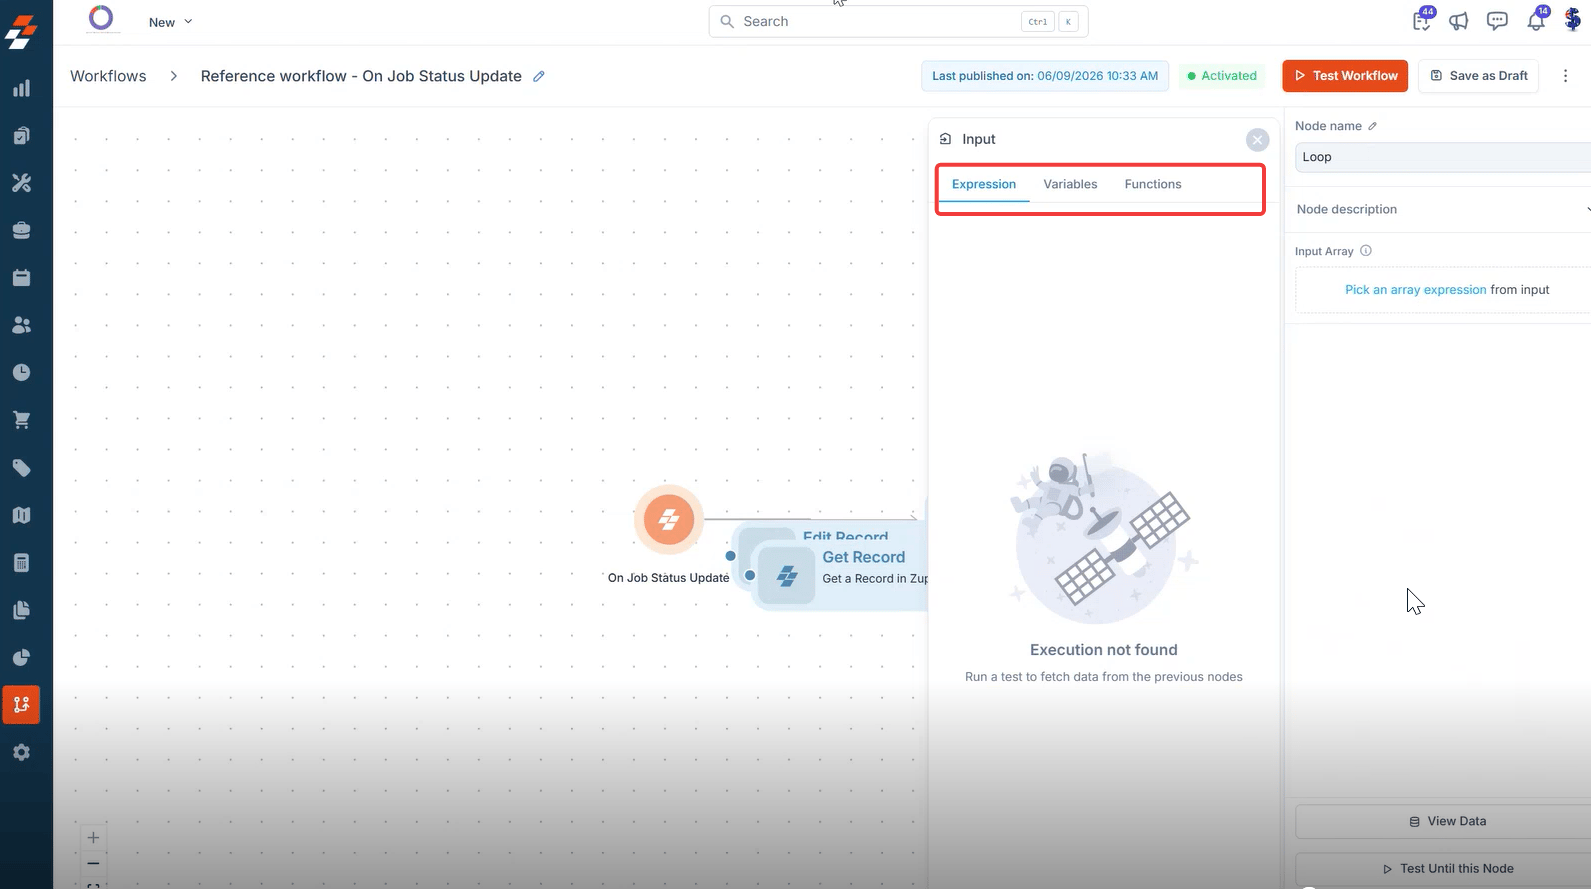Click the Last published on date label
This screenshot has width=1591, height=889.
click(1045, 76)
